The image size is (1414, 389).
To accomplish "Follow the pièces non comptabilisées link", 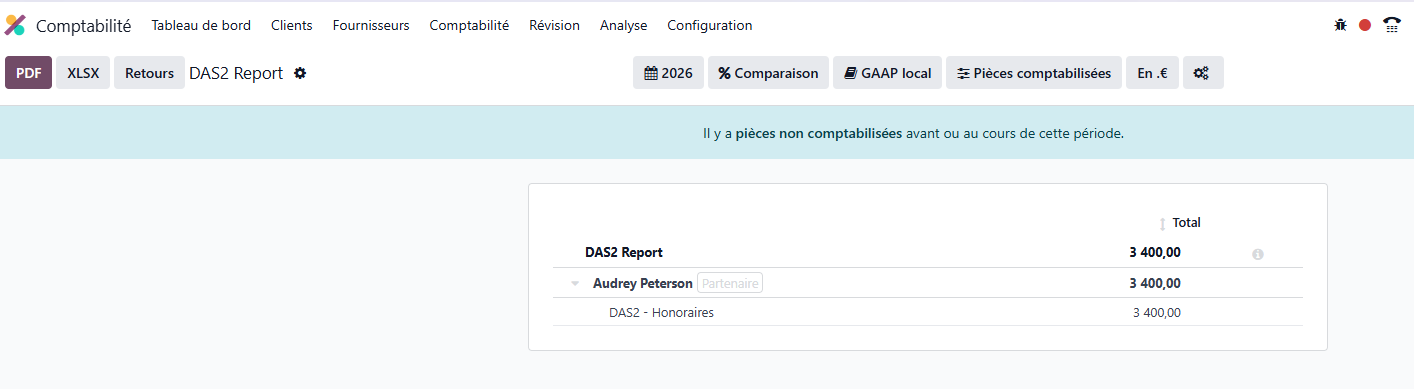I will [x=819, y=133].
